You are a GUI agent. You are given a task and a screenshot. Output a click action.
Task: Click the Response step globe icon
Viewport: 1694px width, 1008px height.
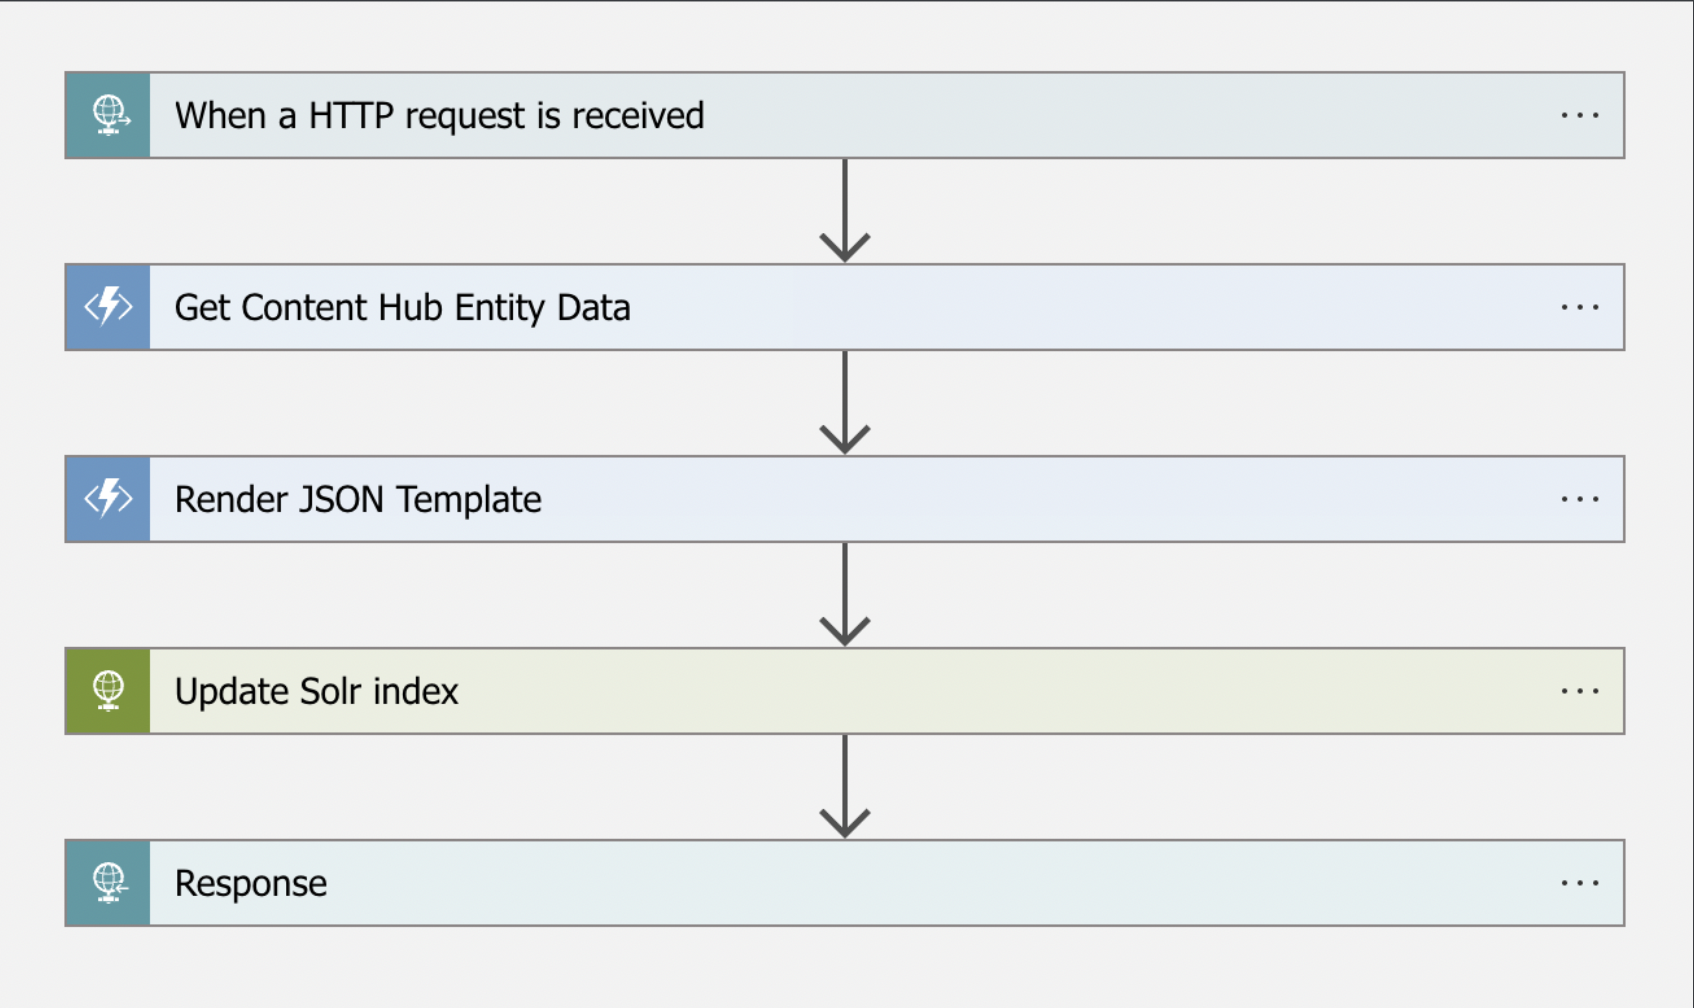click(x=108, y=883)
